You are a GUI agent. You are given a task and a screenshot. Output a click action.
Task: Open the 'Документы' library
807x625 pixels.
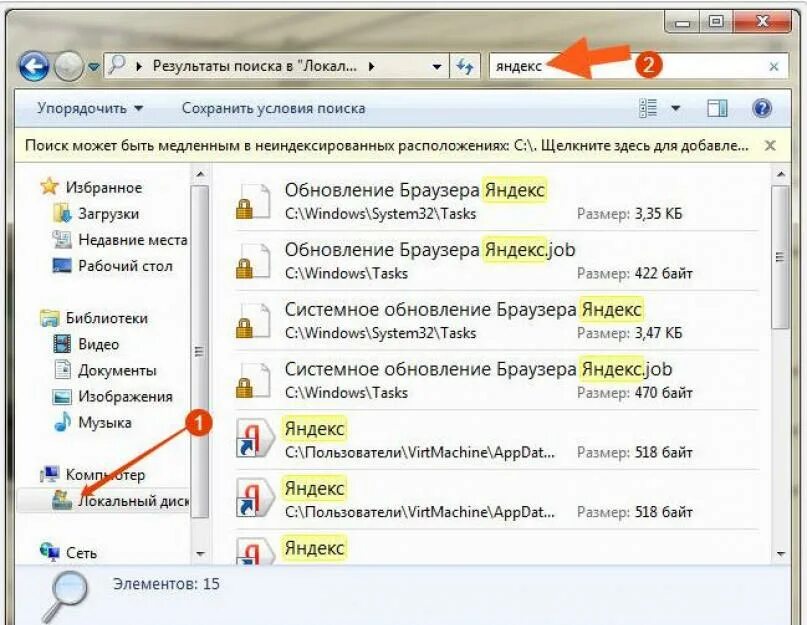117,371
